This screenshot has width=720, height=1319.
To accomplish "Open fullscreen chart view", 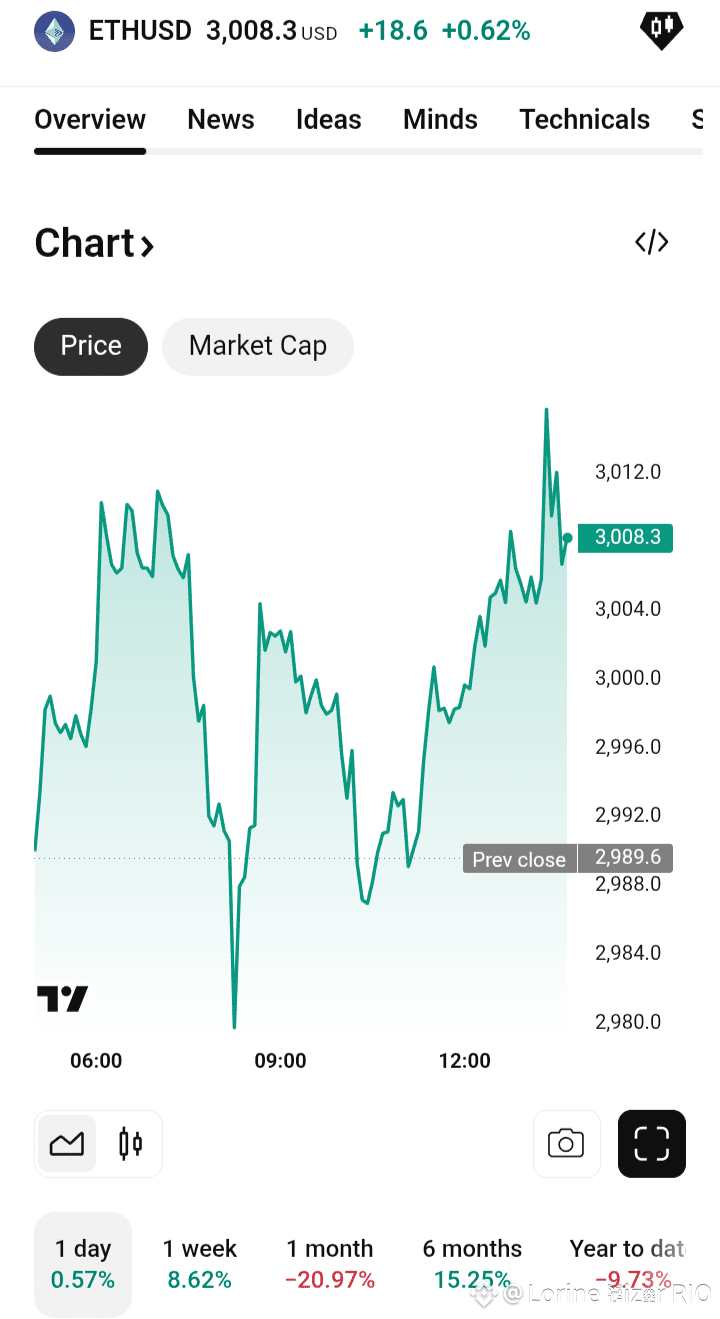I will pyautogui.click(x=652, y=1143).
